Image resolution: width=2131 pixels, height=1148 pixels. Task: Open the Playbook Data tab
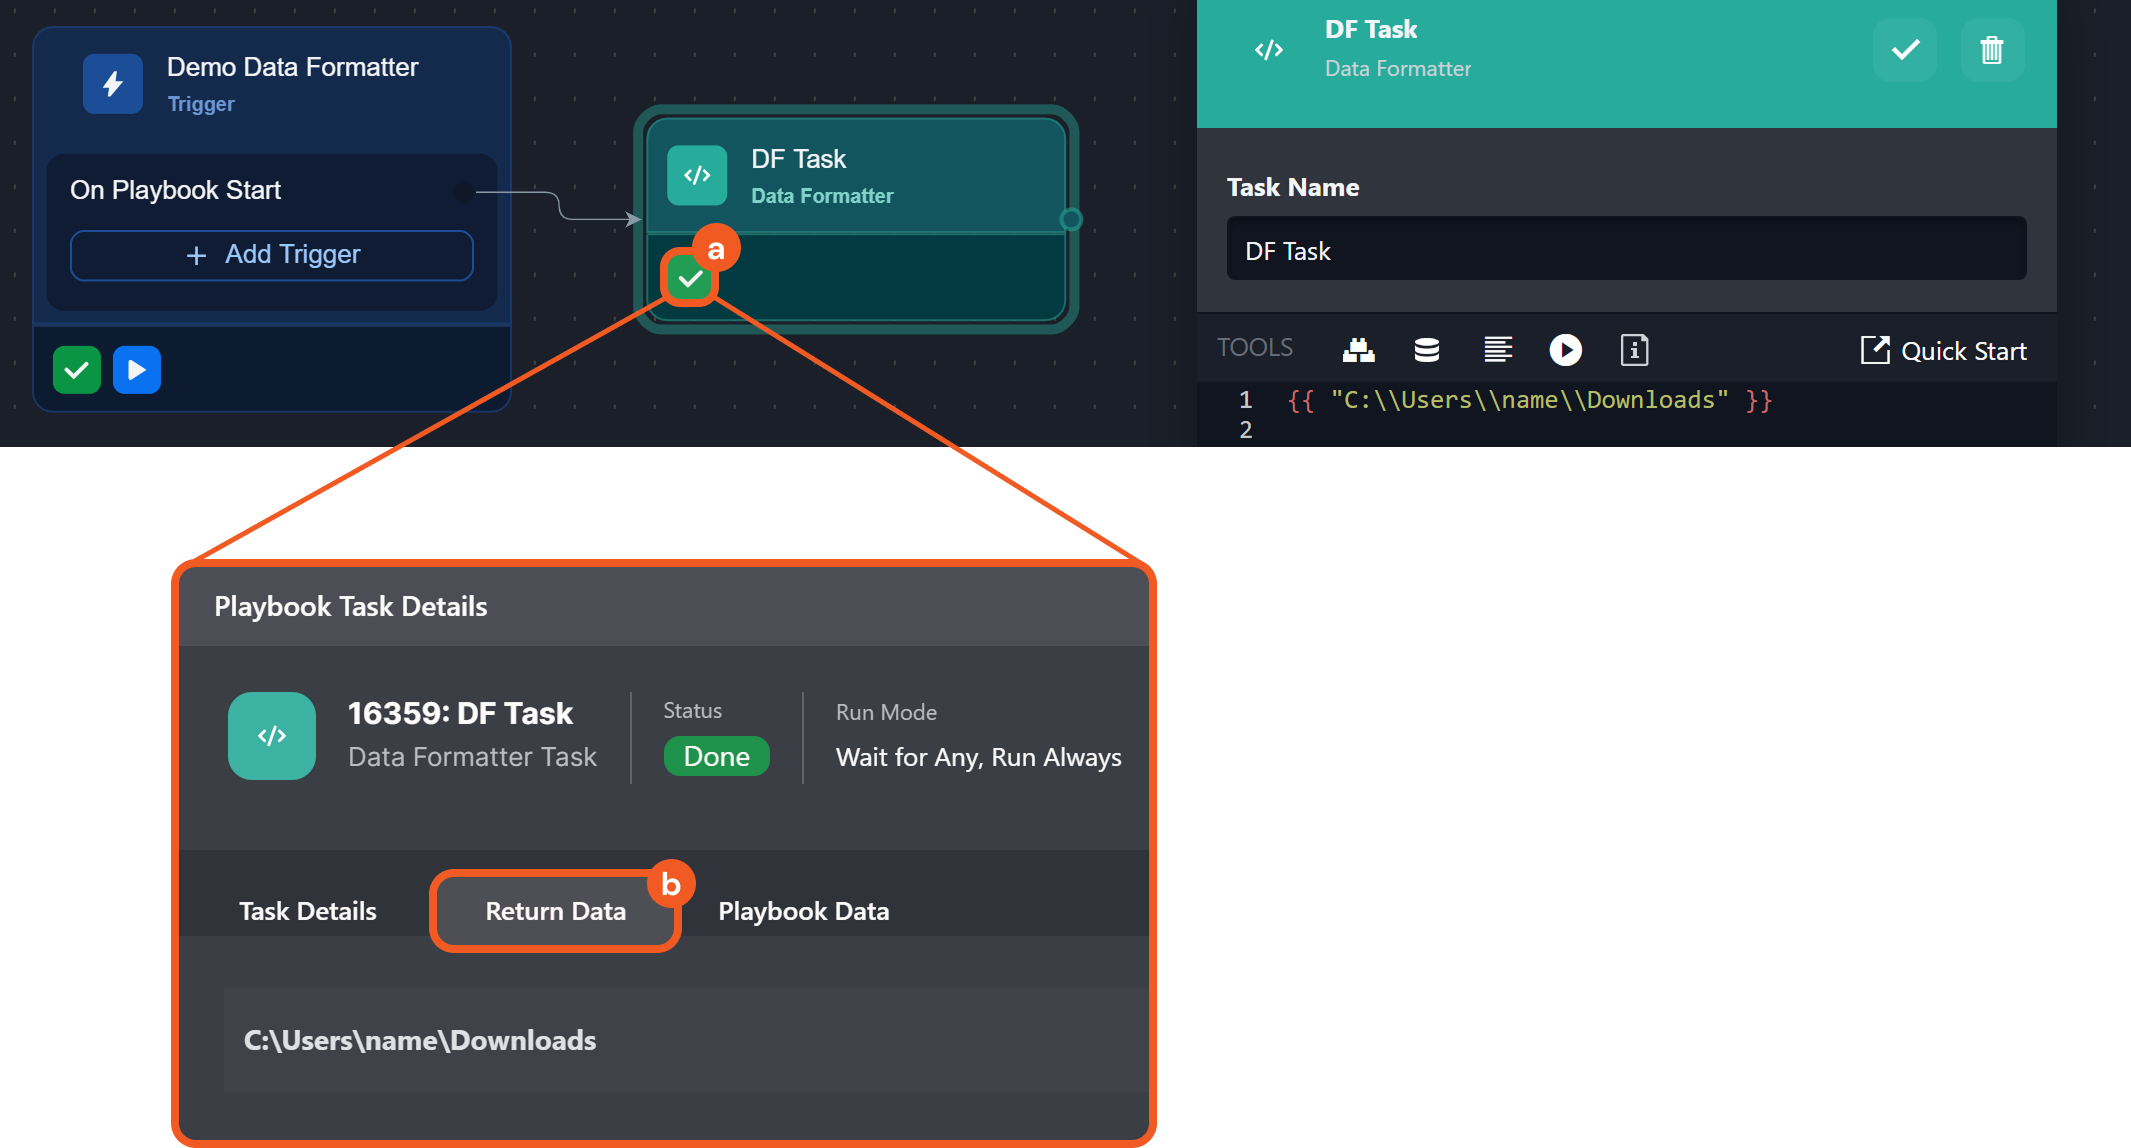pos(803,911)
